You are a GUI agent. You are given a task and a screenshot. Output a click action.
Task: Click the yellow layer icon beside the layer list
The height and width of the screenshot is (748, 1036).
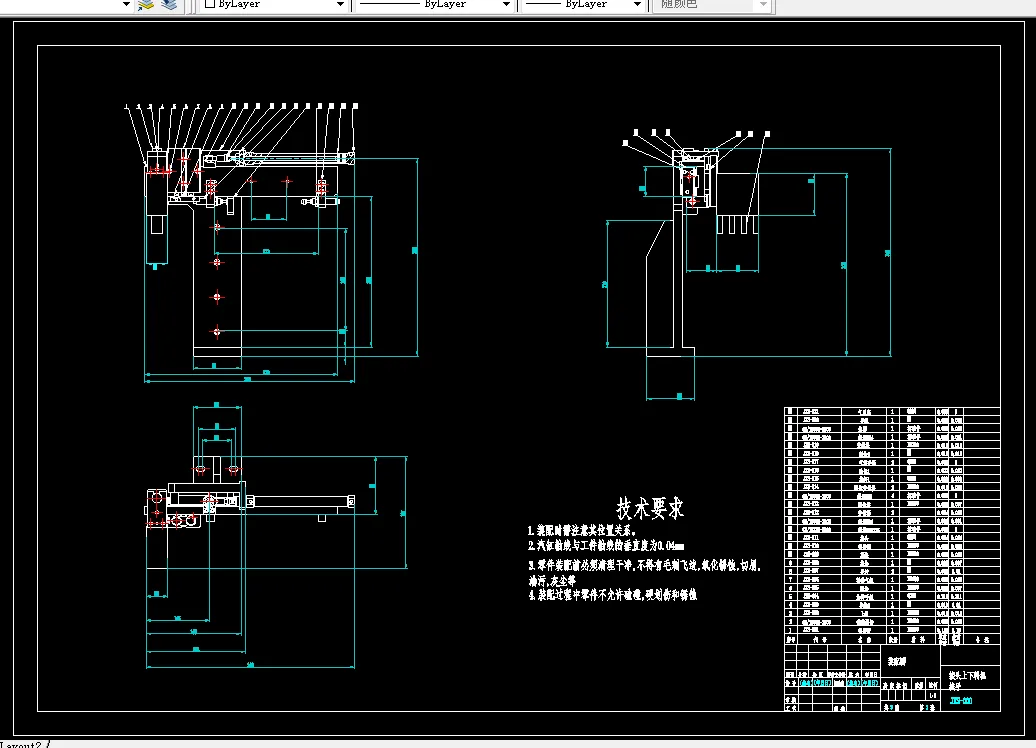pos(146,5)
